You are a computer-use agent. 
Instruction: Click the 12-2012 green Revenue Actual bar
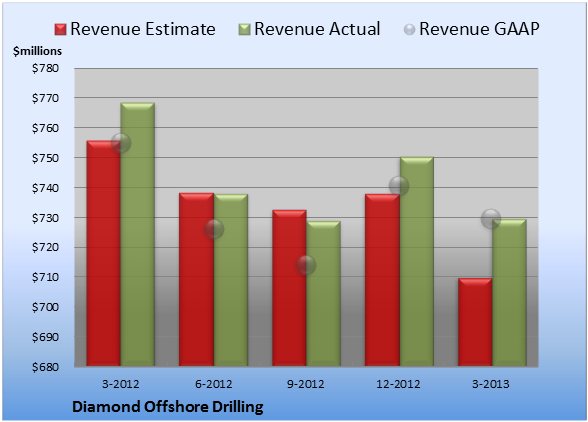click(416, 261)
